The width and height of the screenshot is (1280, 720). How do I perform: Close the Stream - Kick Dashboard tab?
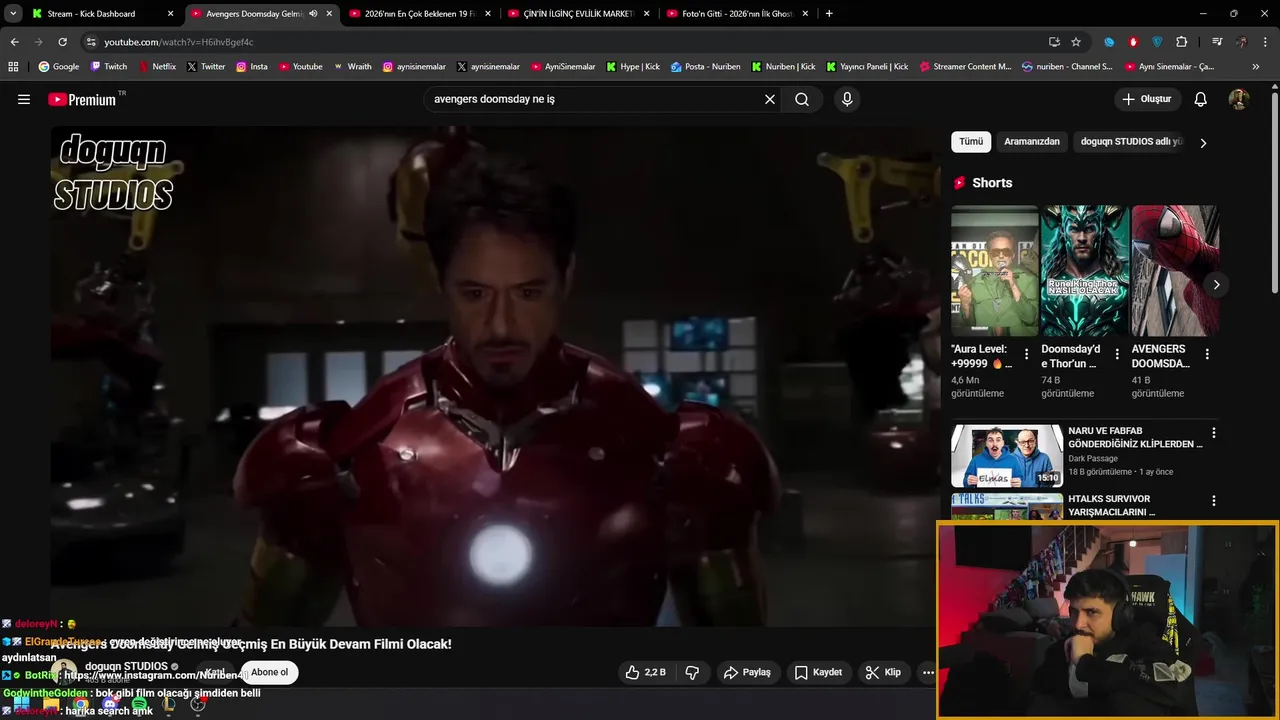point(170,14)
